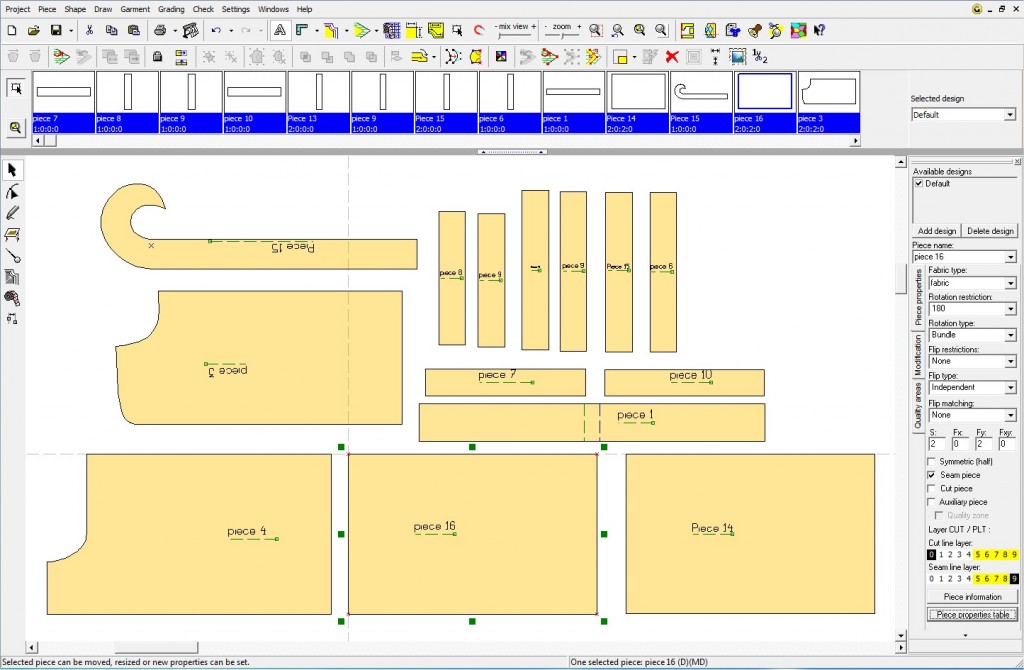Open the Grading menu
Image resolution: width=1024 pixels, height=670 pixels.
[x=171, y=9]
